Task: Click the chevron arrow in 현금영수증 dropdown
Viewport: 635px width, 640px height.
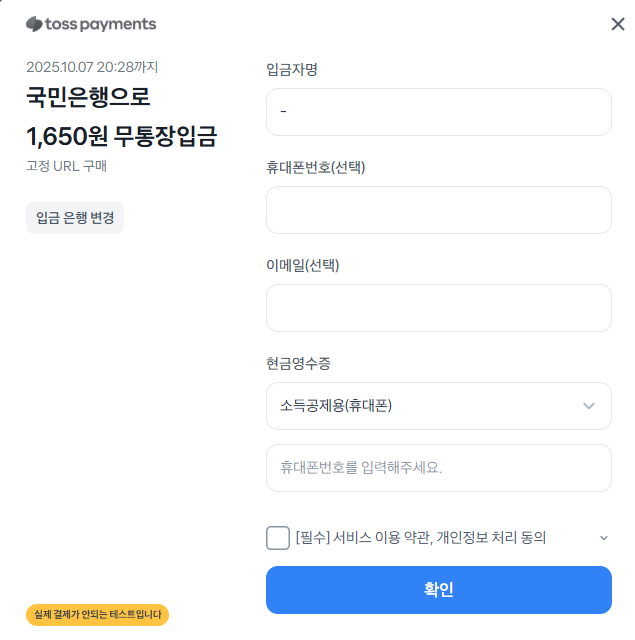Action: click(x=589, y=406)
